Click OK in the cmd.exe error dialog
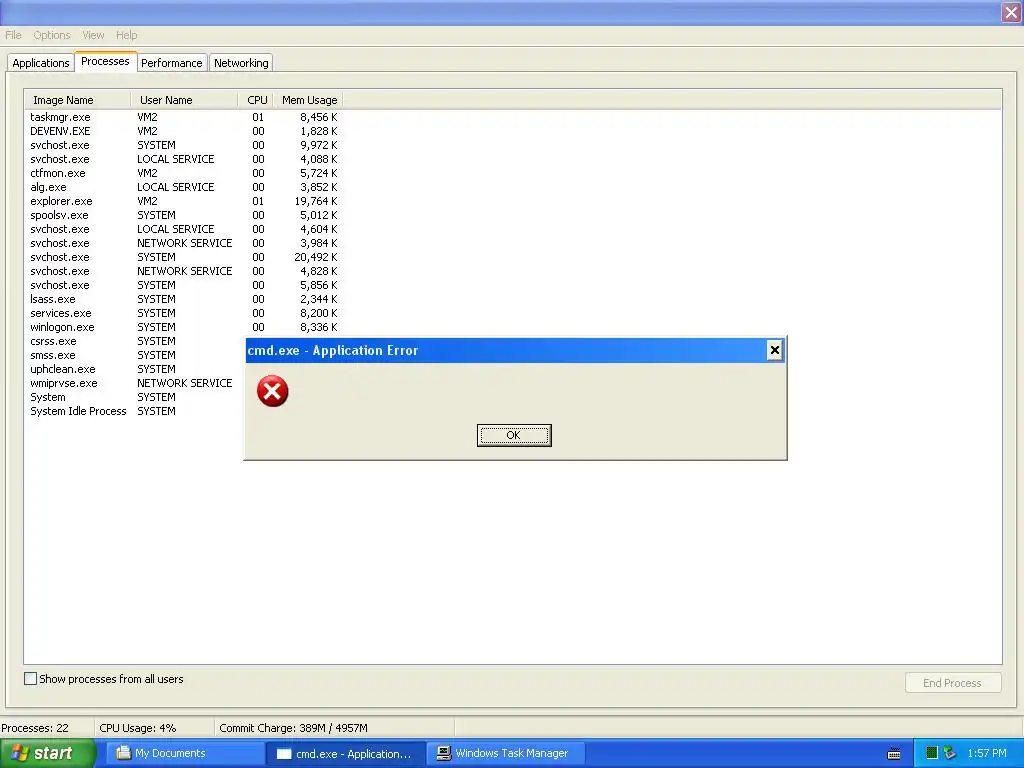The image size is (1024, 768). (514, 435)
